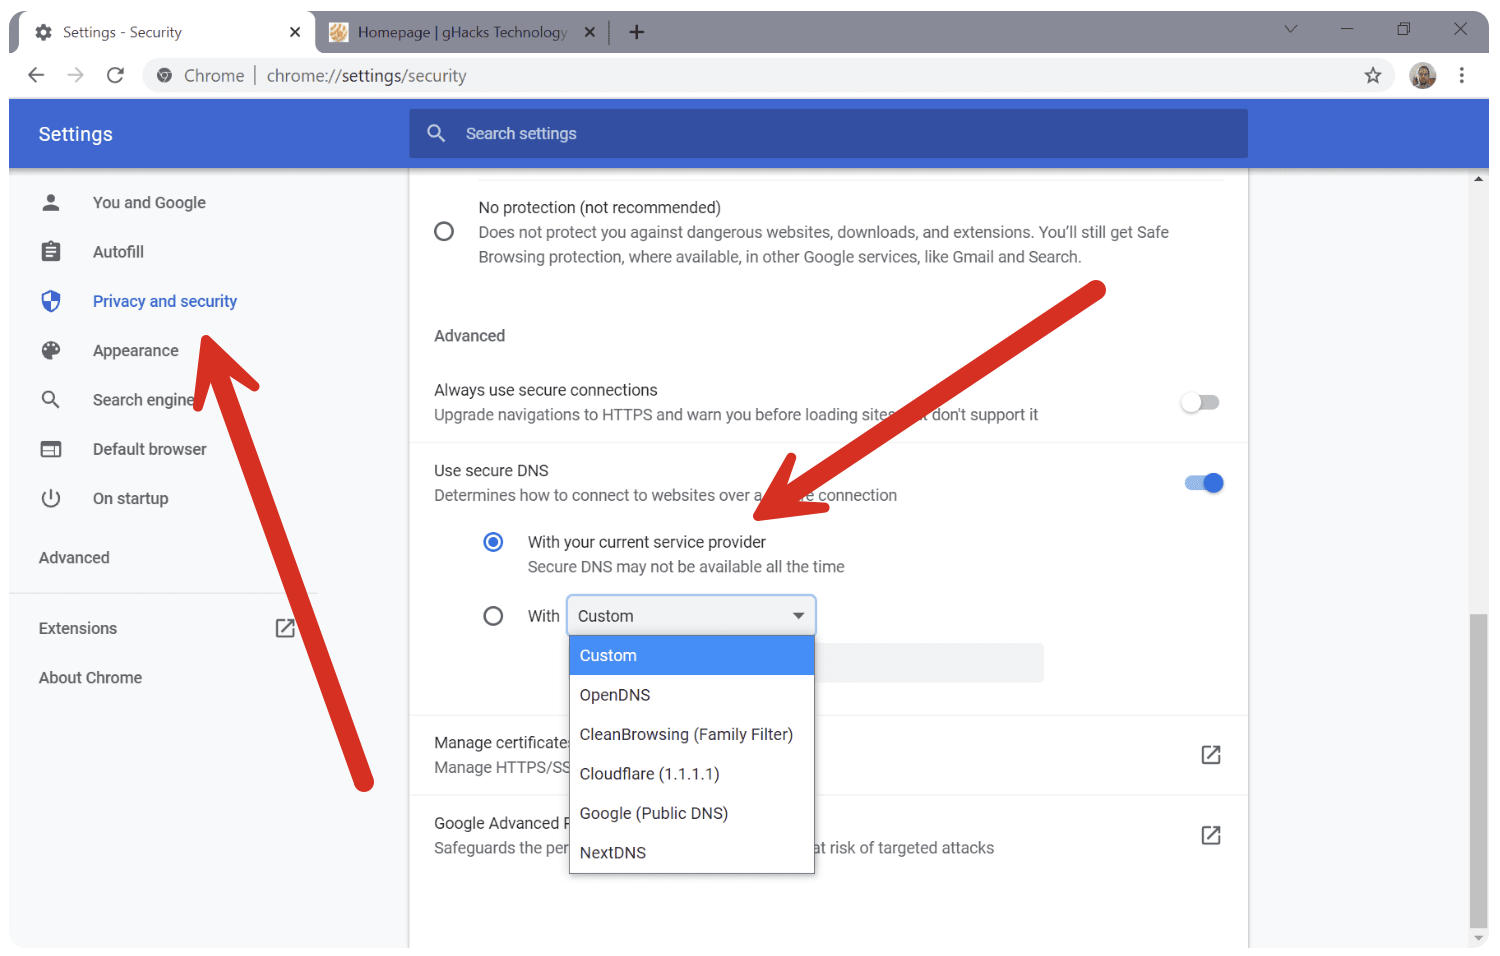Image resolution: width=1500 pixels, height=956 pixels.
Task: Choose Custom in the DNS provider list
Action: (x=692, y=655)
